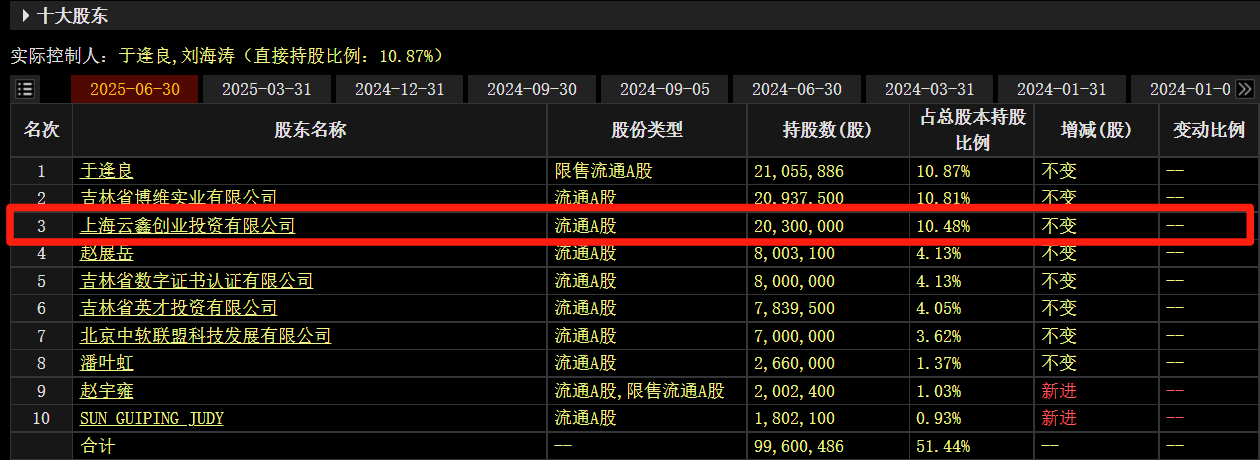This screenshot has width=1260, height=460.
Task: Open 上海云鑫创业投资有限公司 shareholder link
Action: point(187,226)
